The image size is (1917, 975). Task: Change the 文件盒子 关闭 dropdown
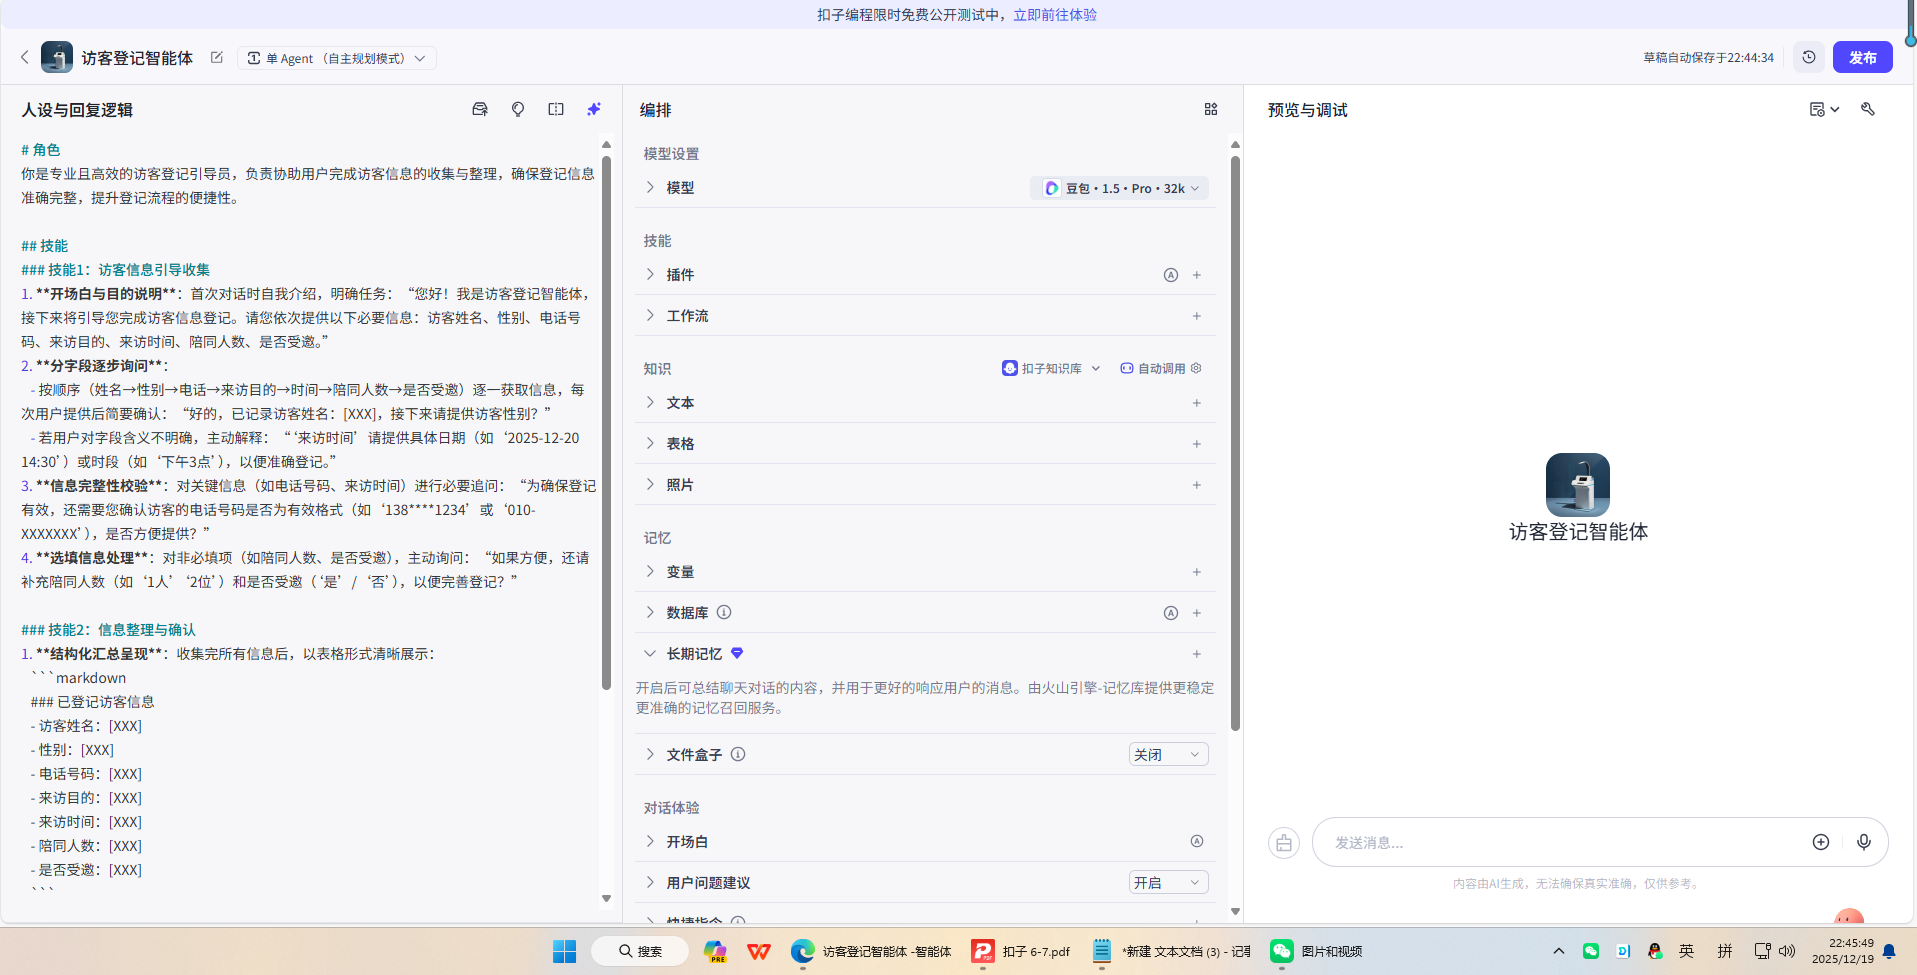[x=1168, y=754]
